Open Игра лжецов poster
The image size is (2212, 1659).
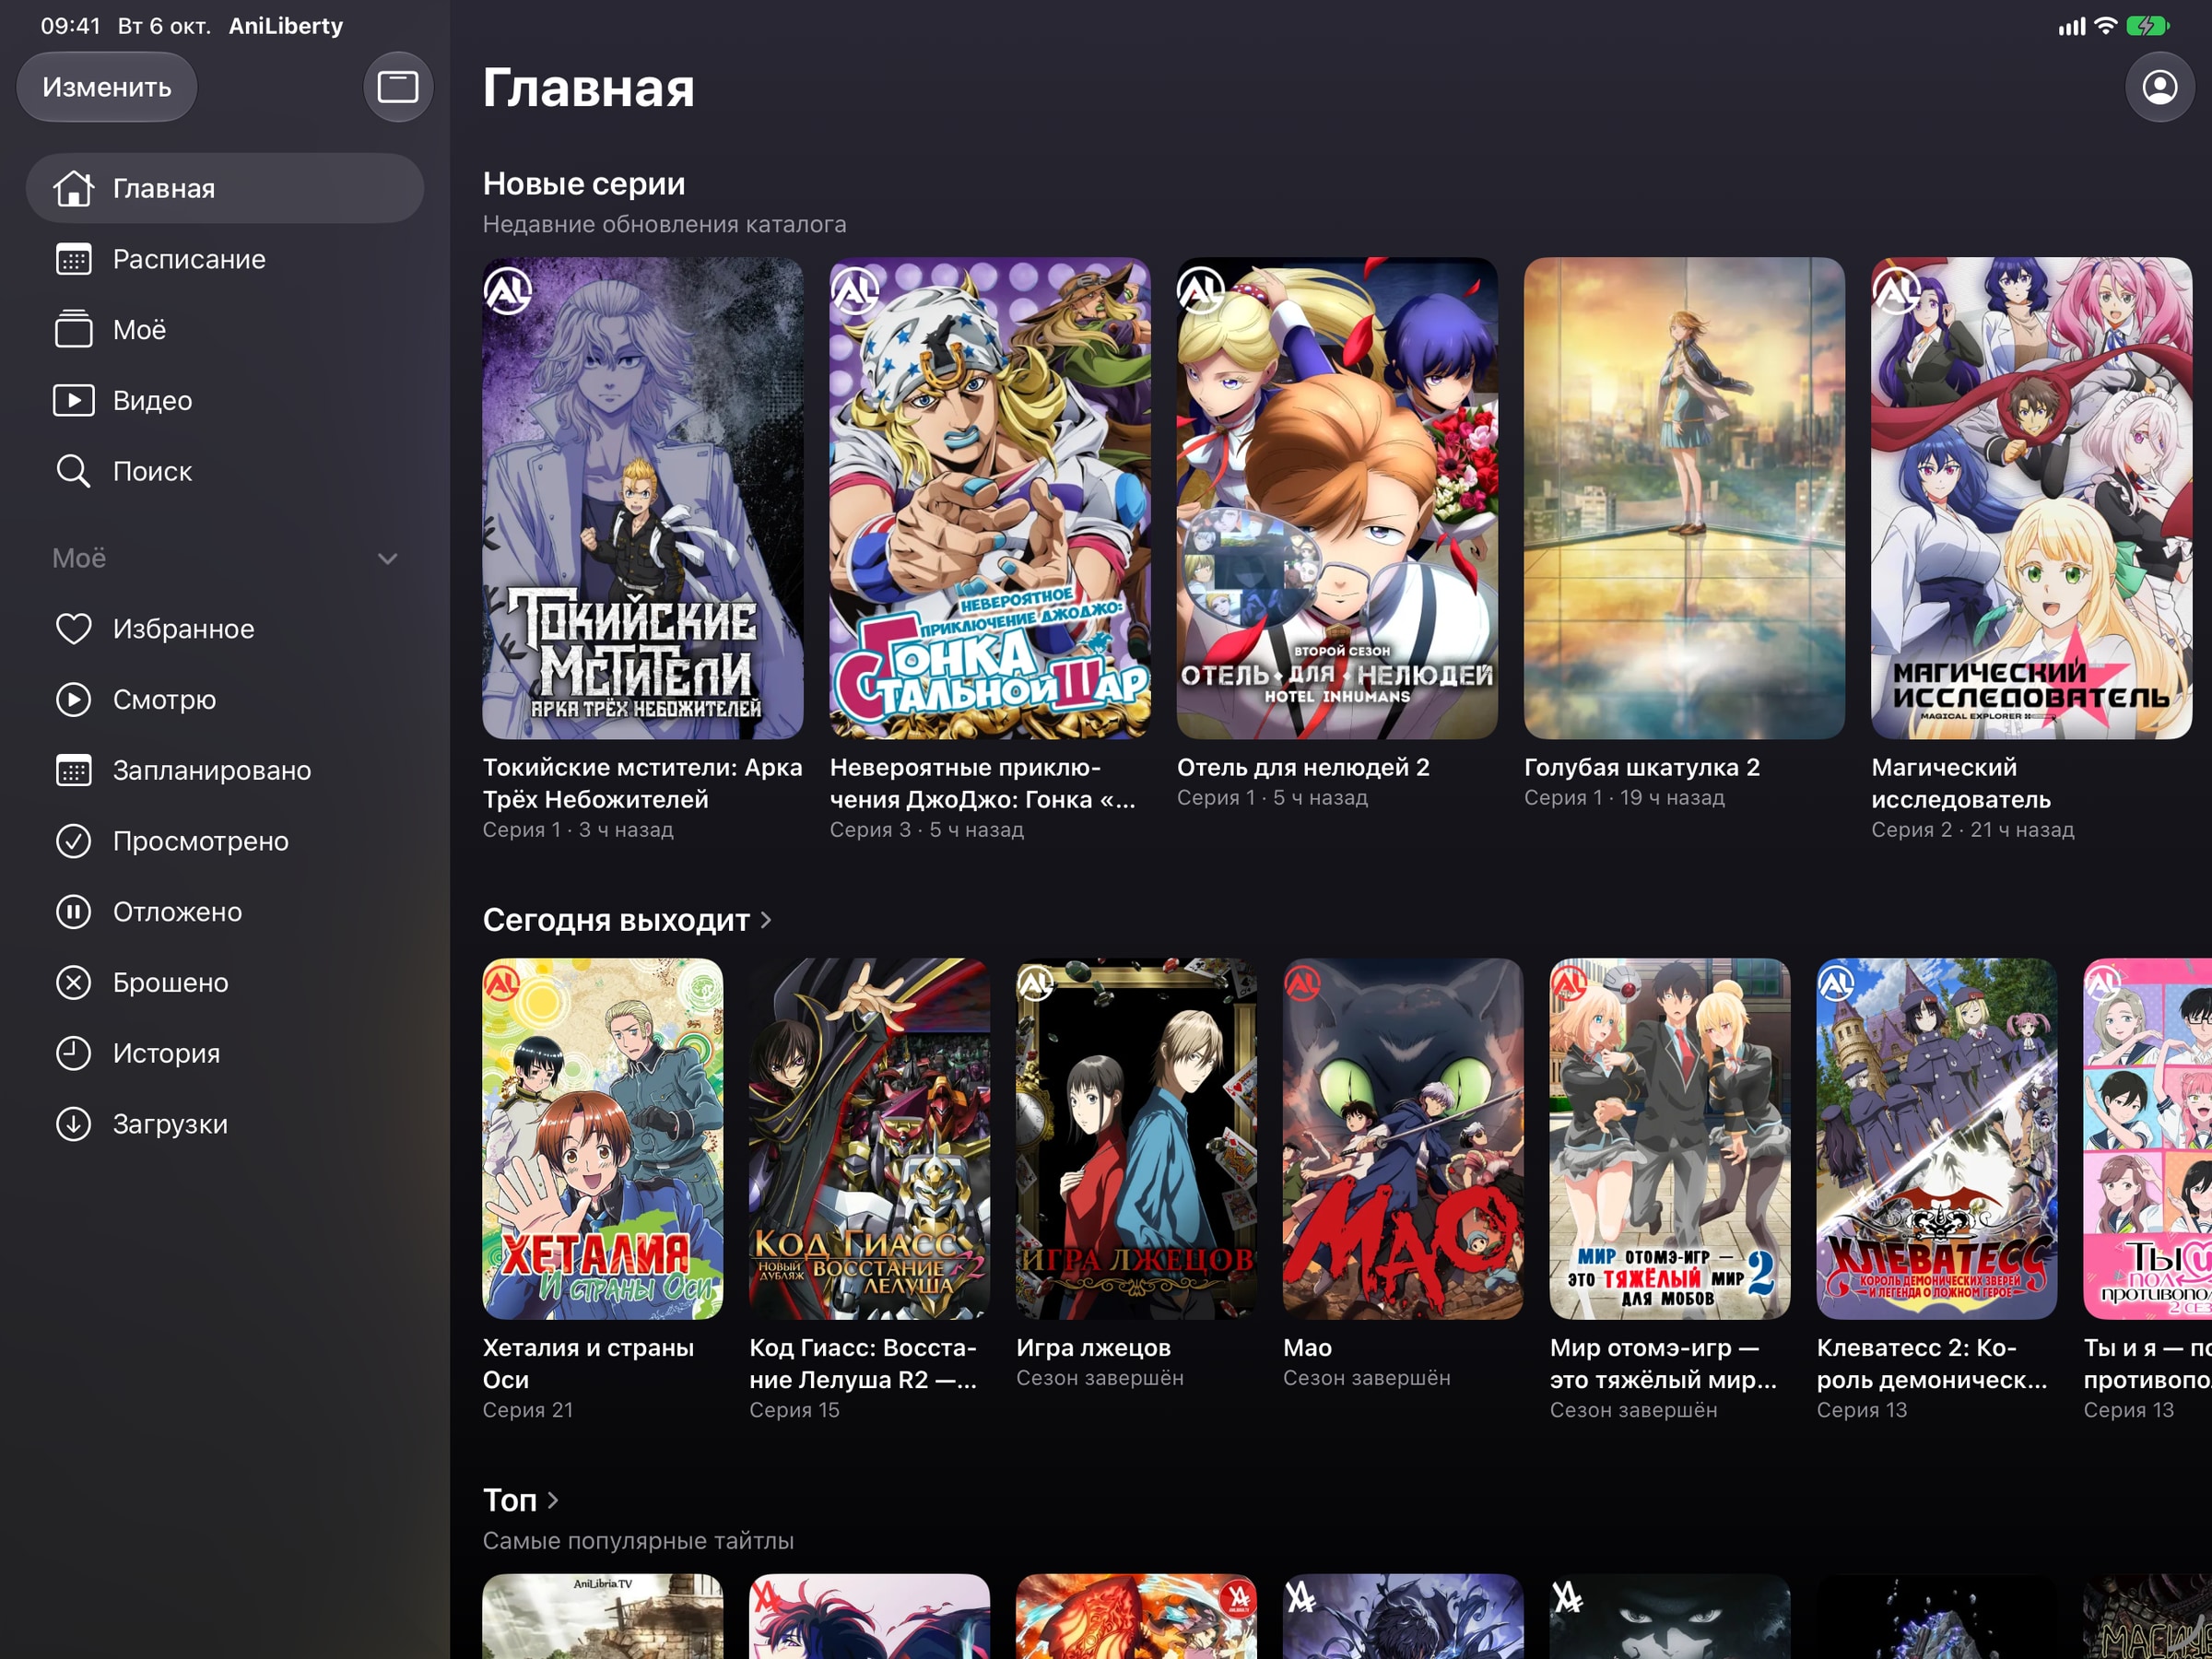1136,1139
